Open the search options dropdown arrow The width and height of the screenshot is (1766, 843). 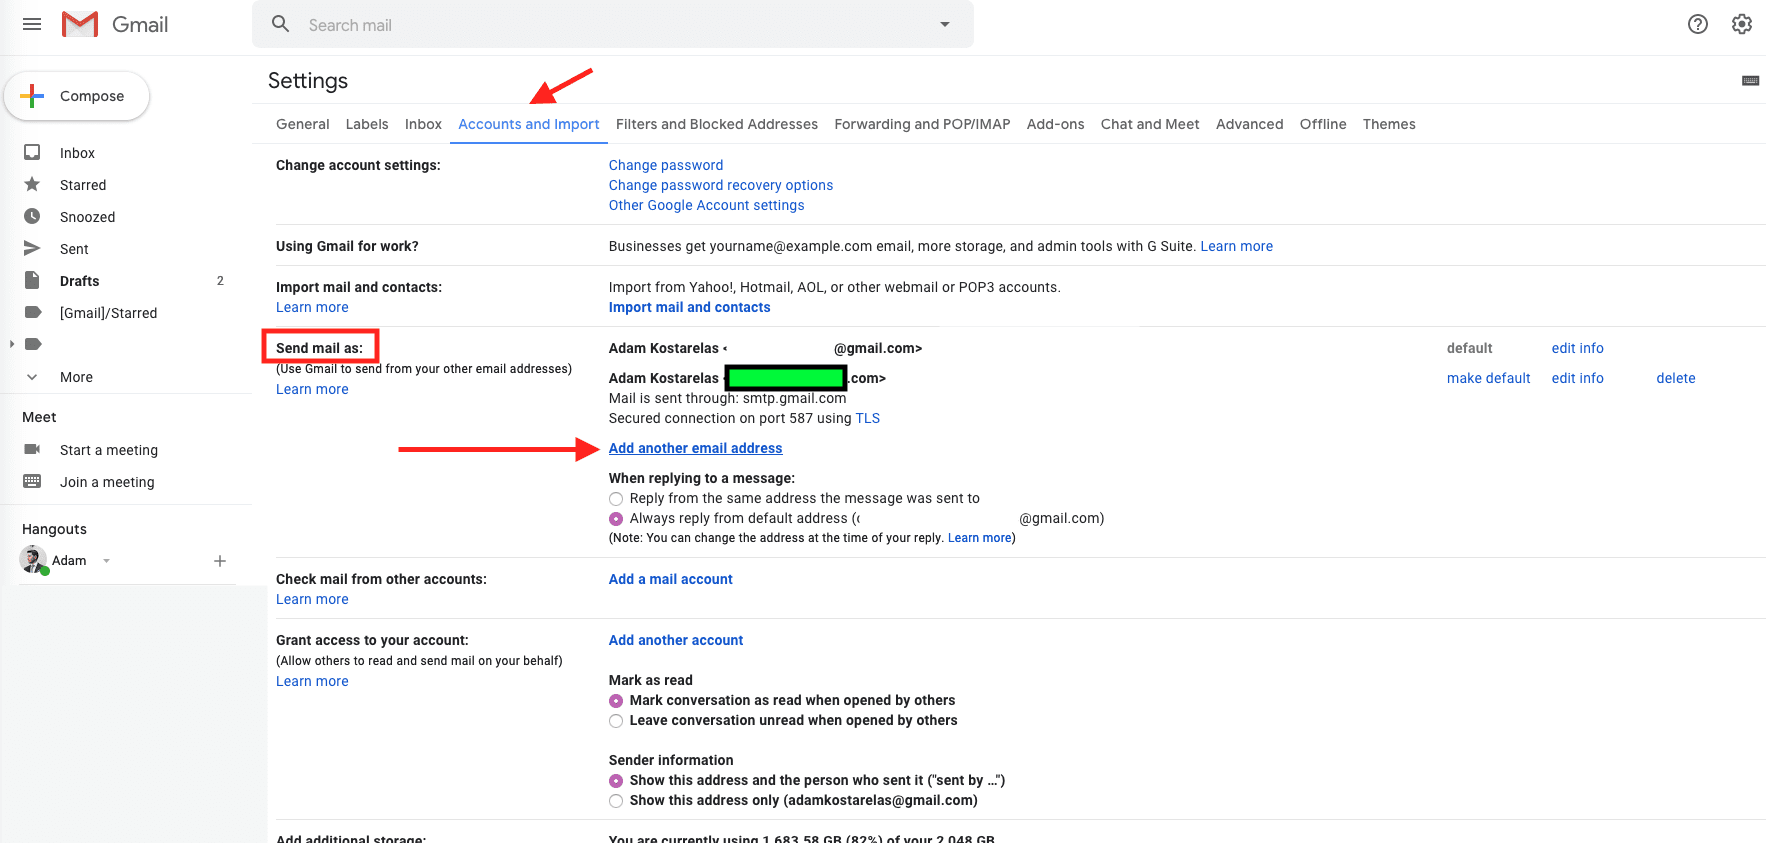click(944, 24)
